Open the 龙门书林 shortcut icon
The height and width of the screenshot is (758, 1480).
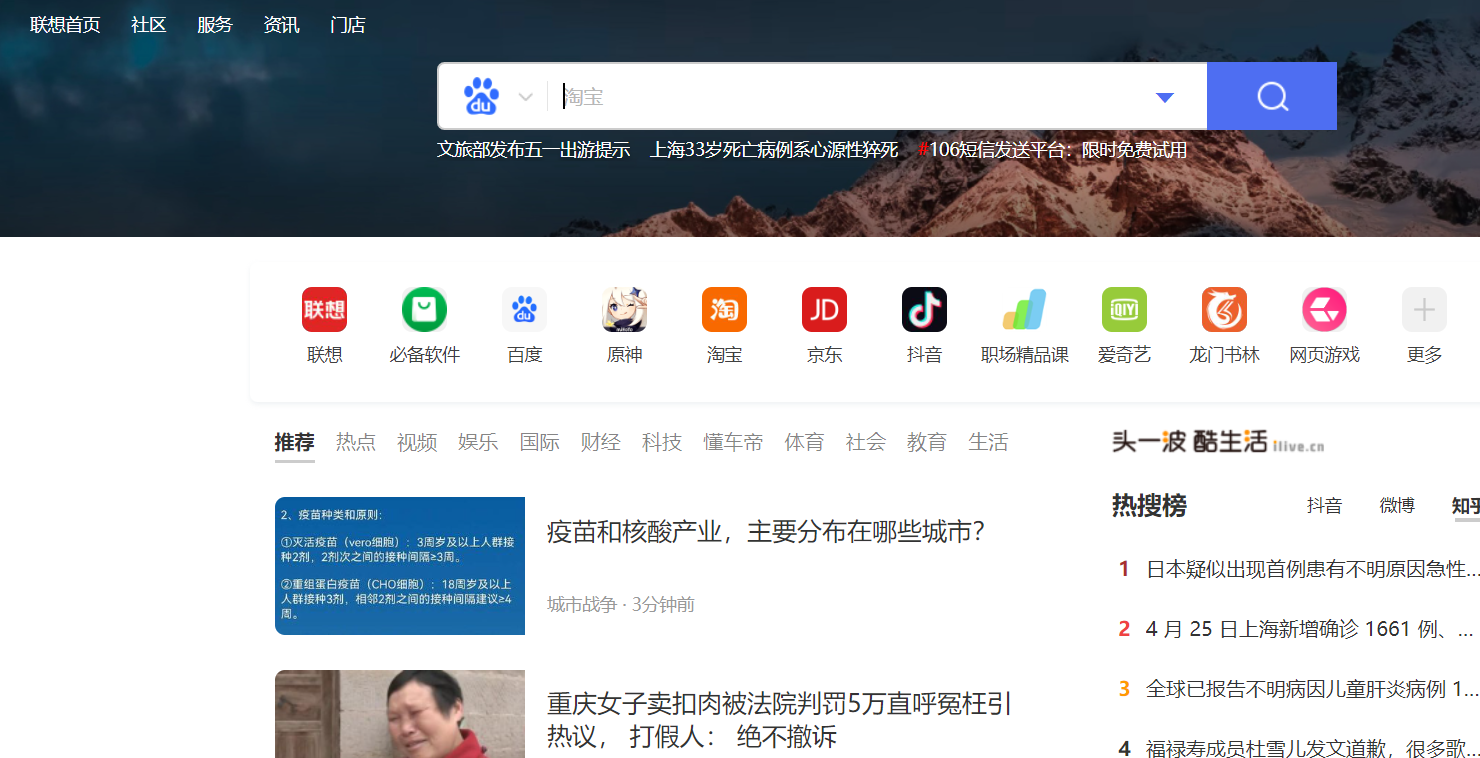(1224, 310)
